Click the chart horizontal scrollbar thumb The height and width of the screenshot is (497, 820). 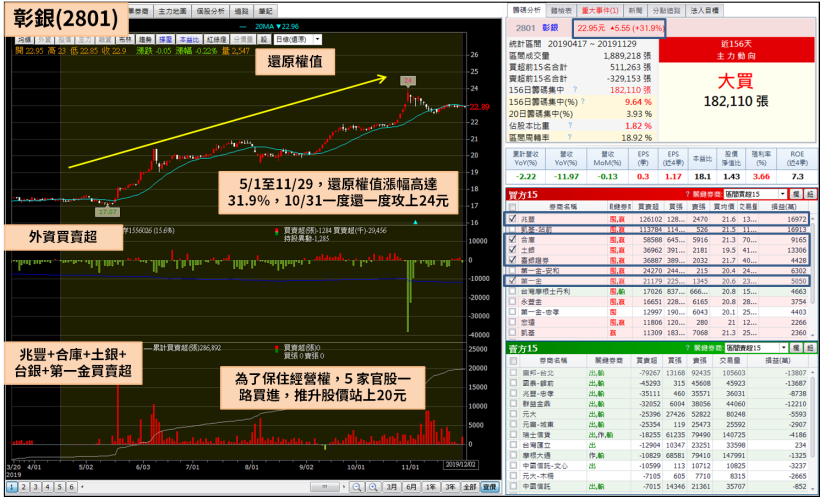325,487
